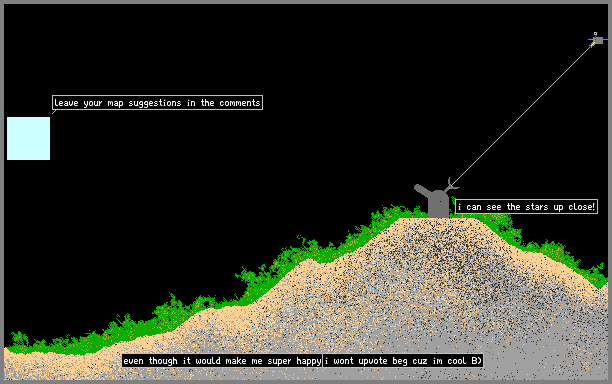Click the 'leave your map suggestions' sign
Viewport: 612px width, 384px height.
pyautogui.click(x=157, y=103)
